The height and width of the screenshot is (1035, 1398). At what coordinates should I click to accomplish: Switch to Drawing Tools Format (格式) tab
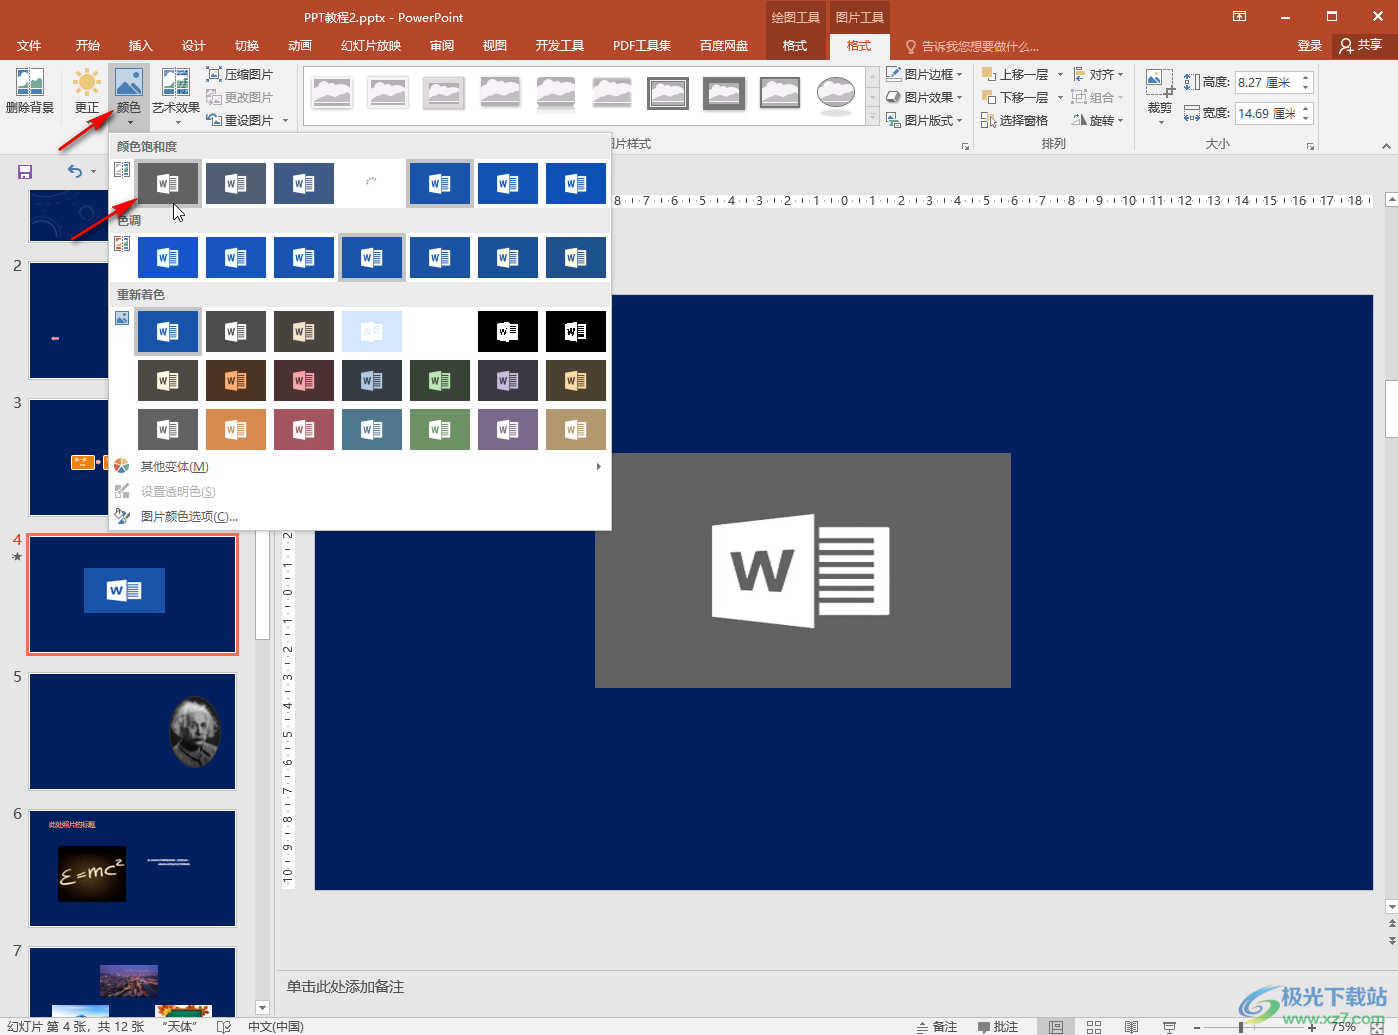coord(795,45)
